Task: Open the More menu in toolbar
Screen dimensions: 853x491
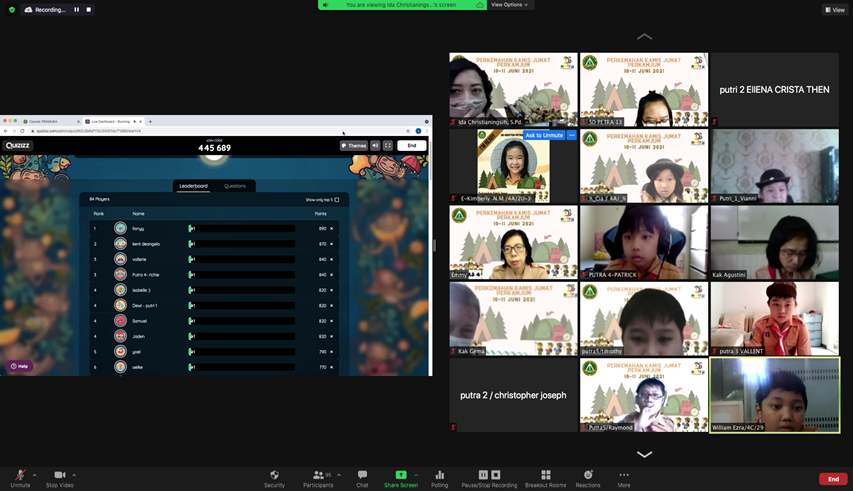Action: [624, 476]
